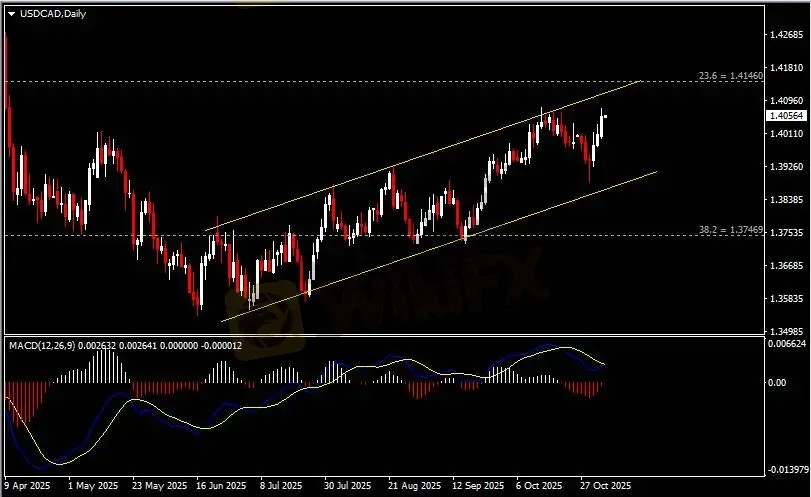
Task: Open the chart menu arrow beside USDCAD,Daily
Action: pyautogui.click(x=11, y=11)
